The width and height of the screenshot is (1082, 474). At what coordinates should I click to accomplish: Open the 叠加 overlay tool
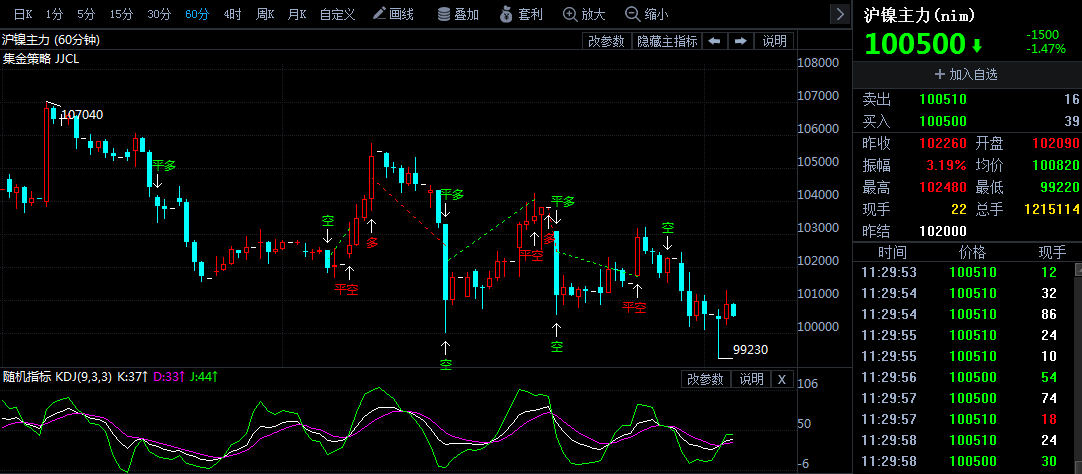tap(458, 14)
